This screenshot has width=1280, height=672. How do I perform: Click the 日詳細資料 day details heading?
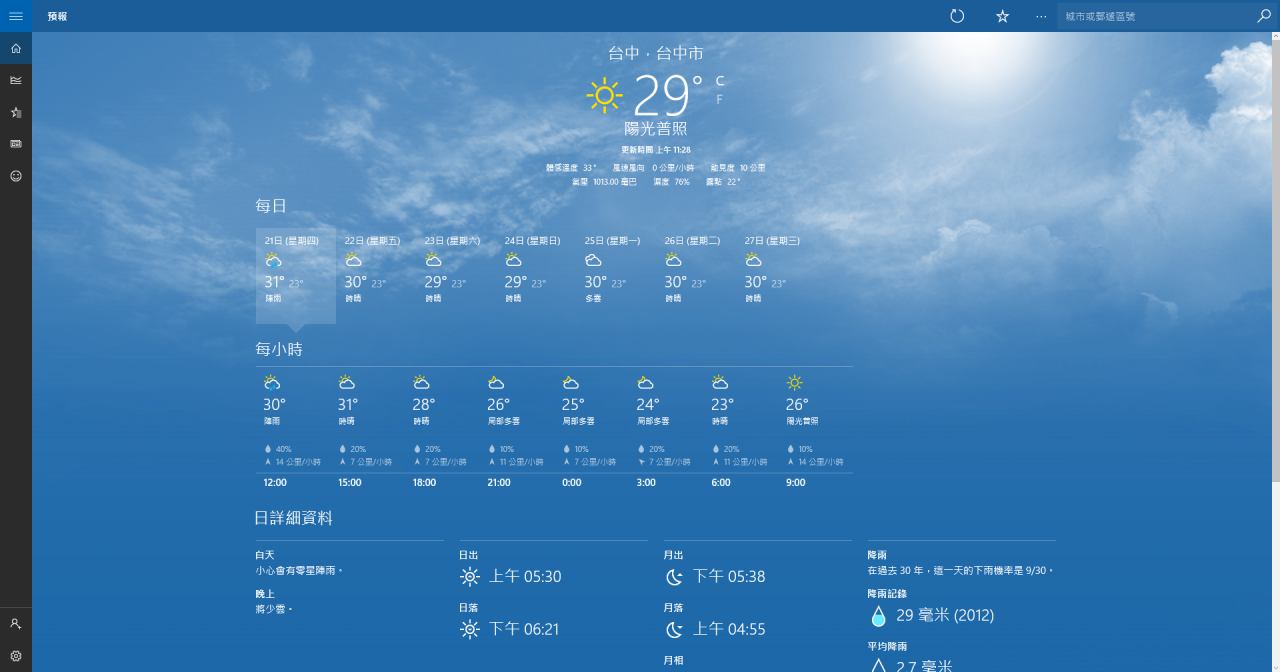click(294, 518)
